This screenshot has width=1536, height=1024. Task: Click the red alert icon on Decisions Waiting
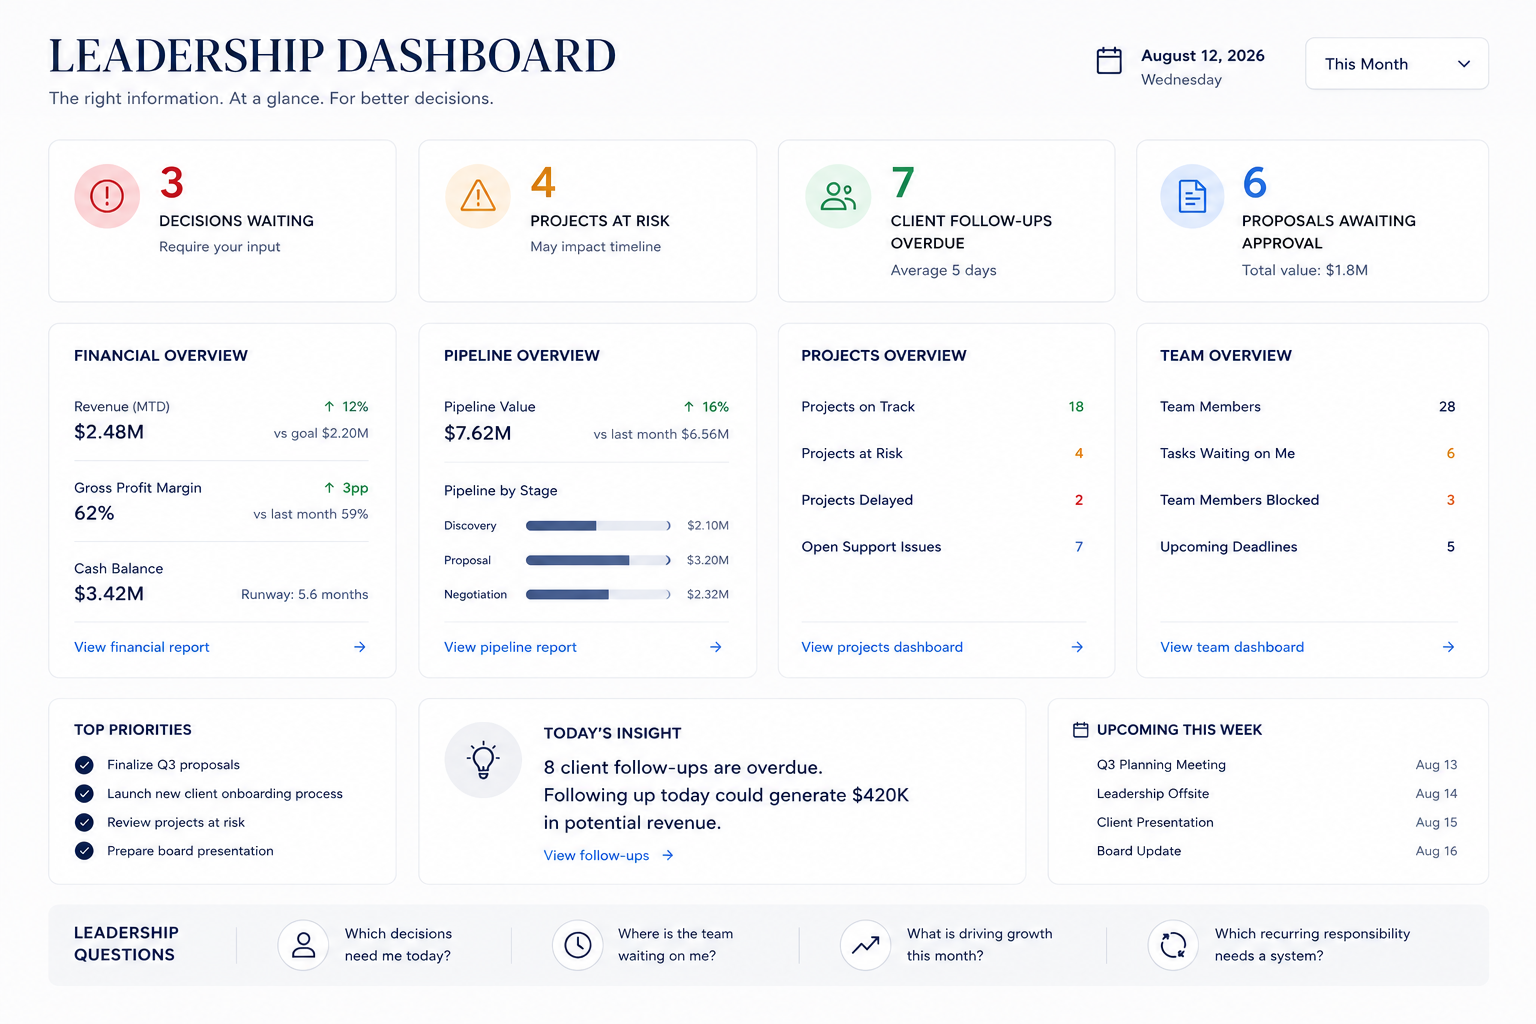click(x=107, y=196)
